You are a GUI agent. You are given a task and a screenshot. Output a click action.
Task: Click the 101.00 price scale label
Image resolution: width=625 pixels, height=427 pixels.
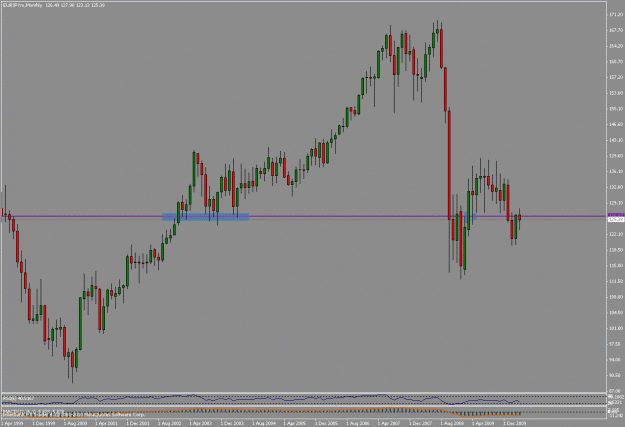pyautogui.click(x=616, y=328)
